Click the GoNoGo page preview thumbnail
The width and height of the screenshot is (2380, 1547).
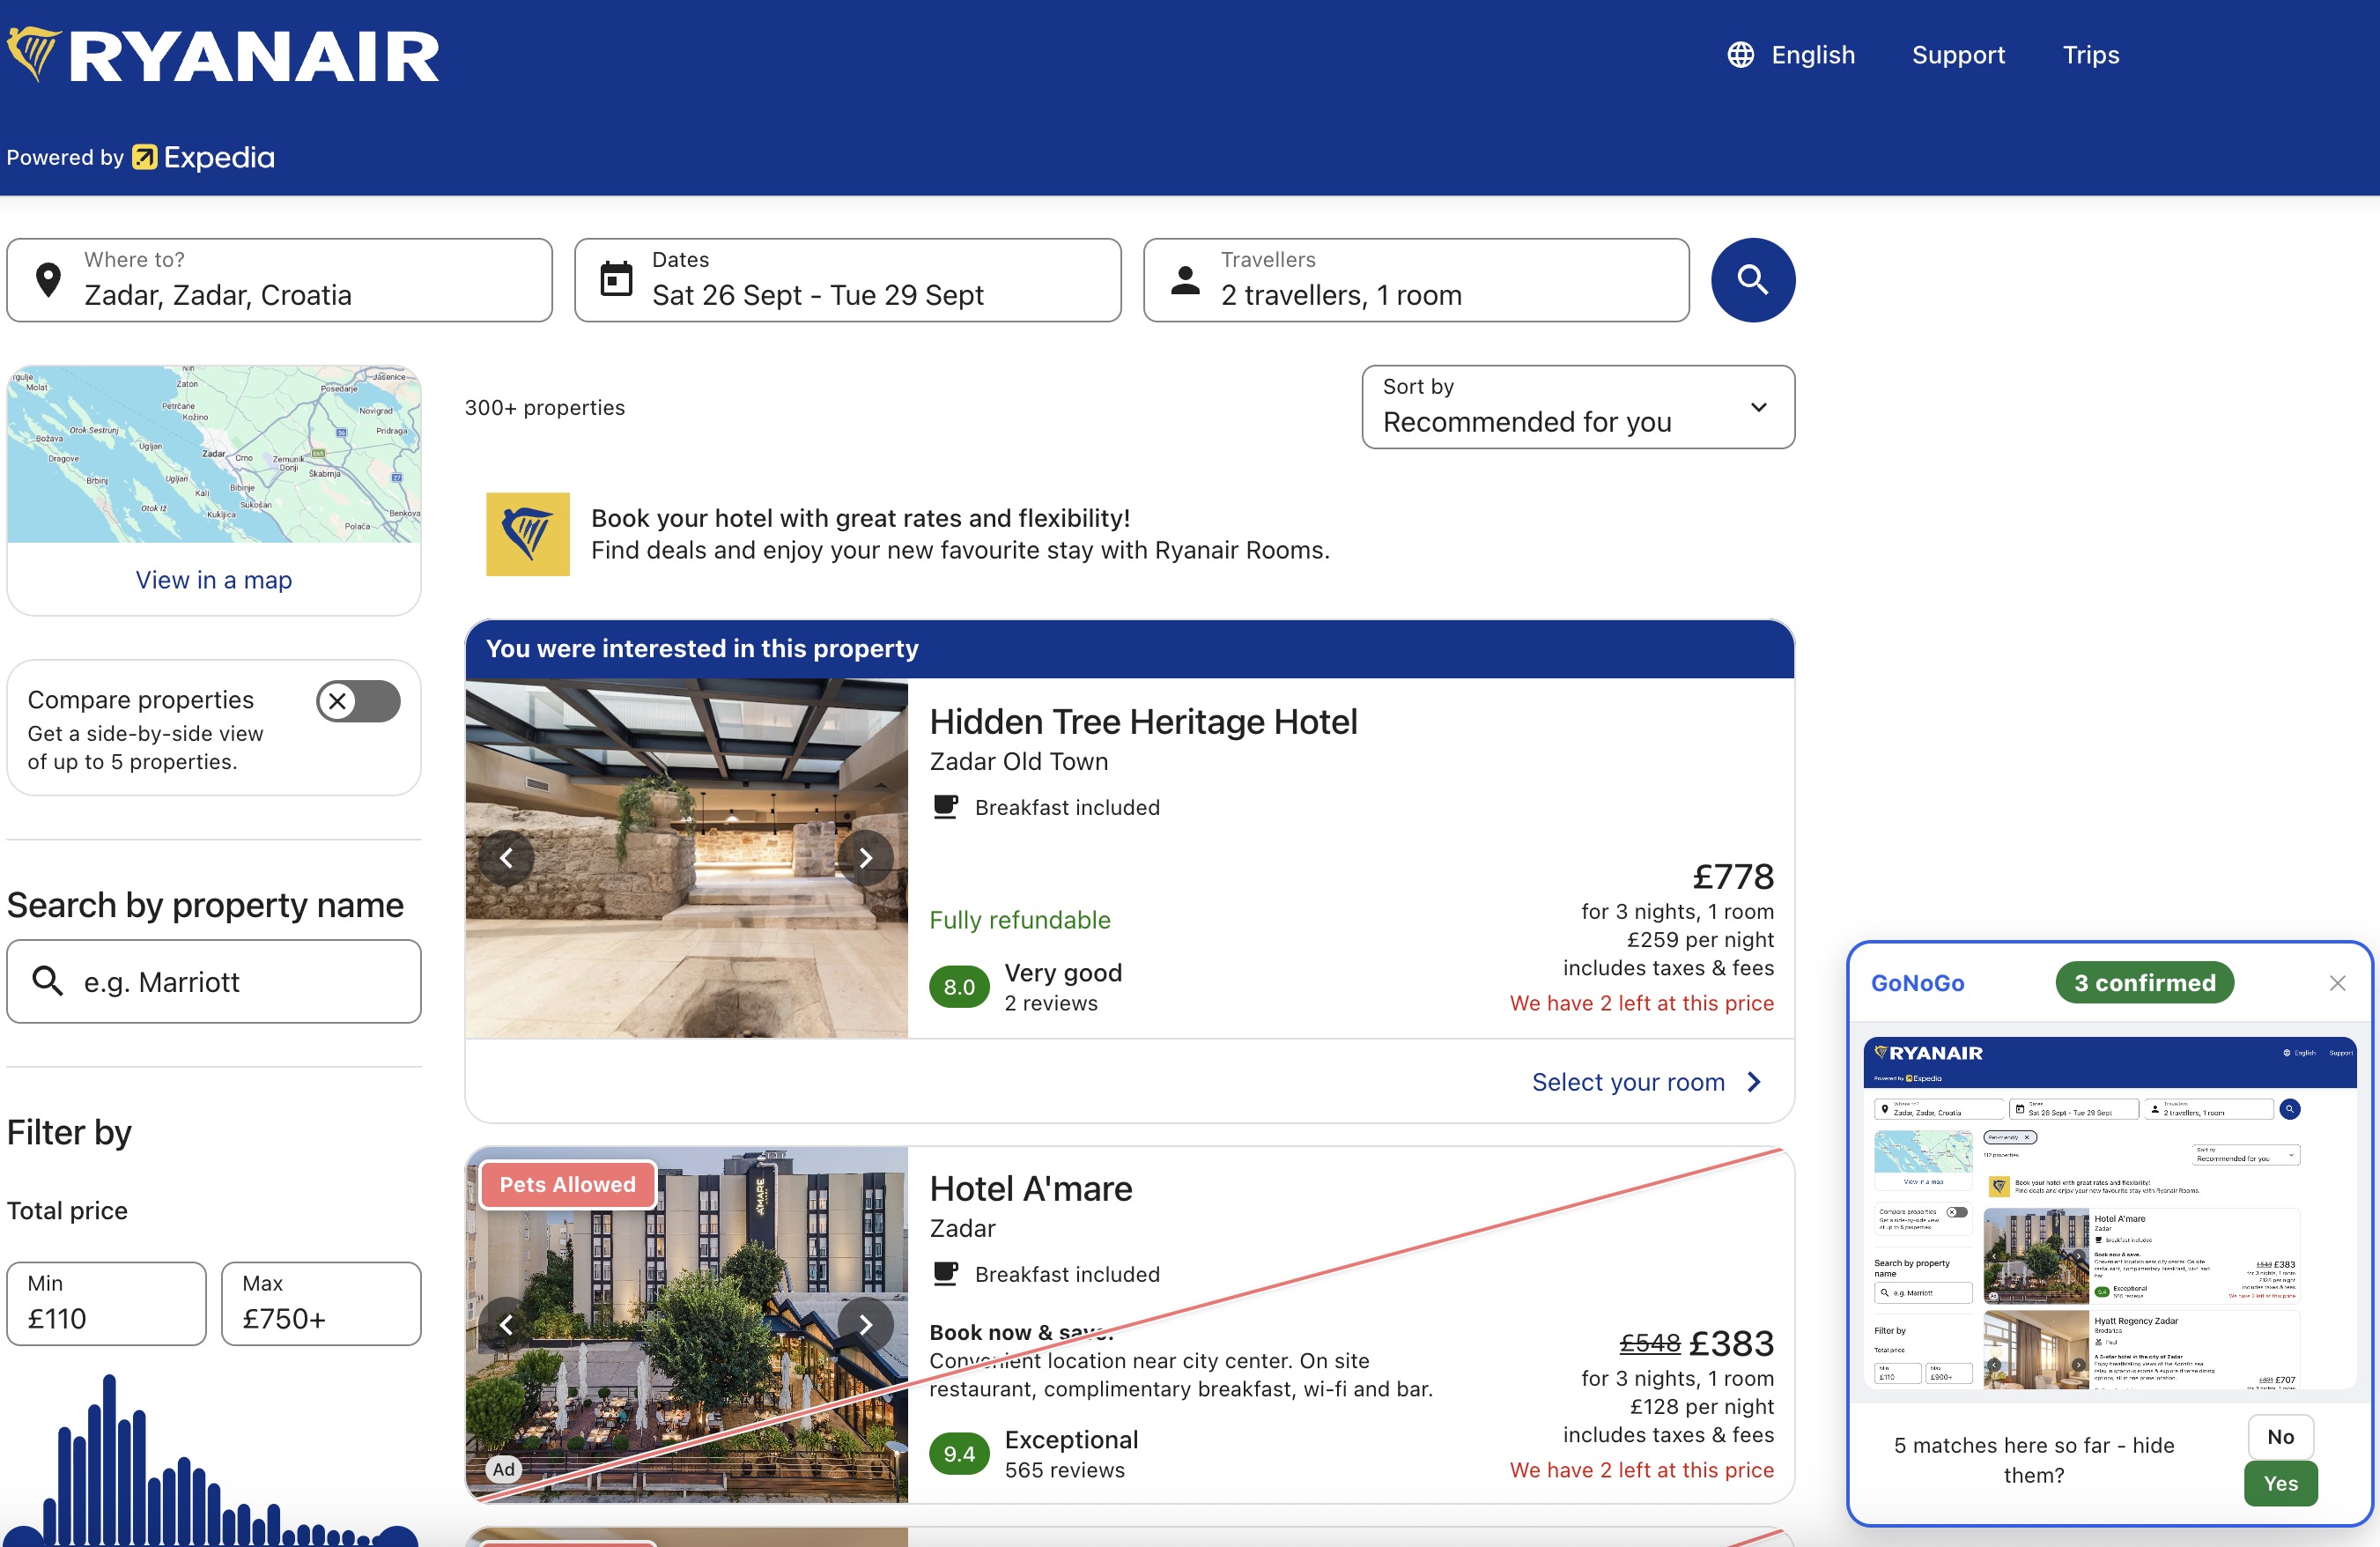coord(2110,1212)
